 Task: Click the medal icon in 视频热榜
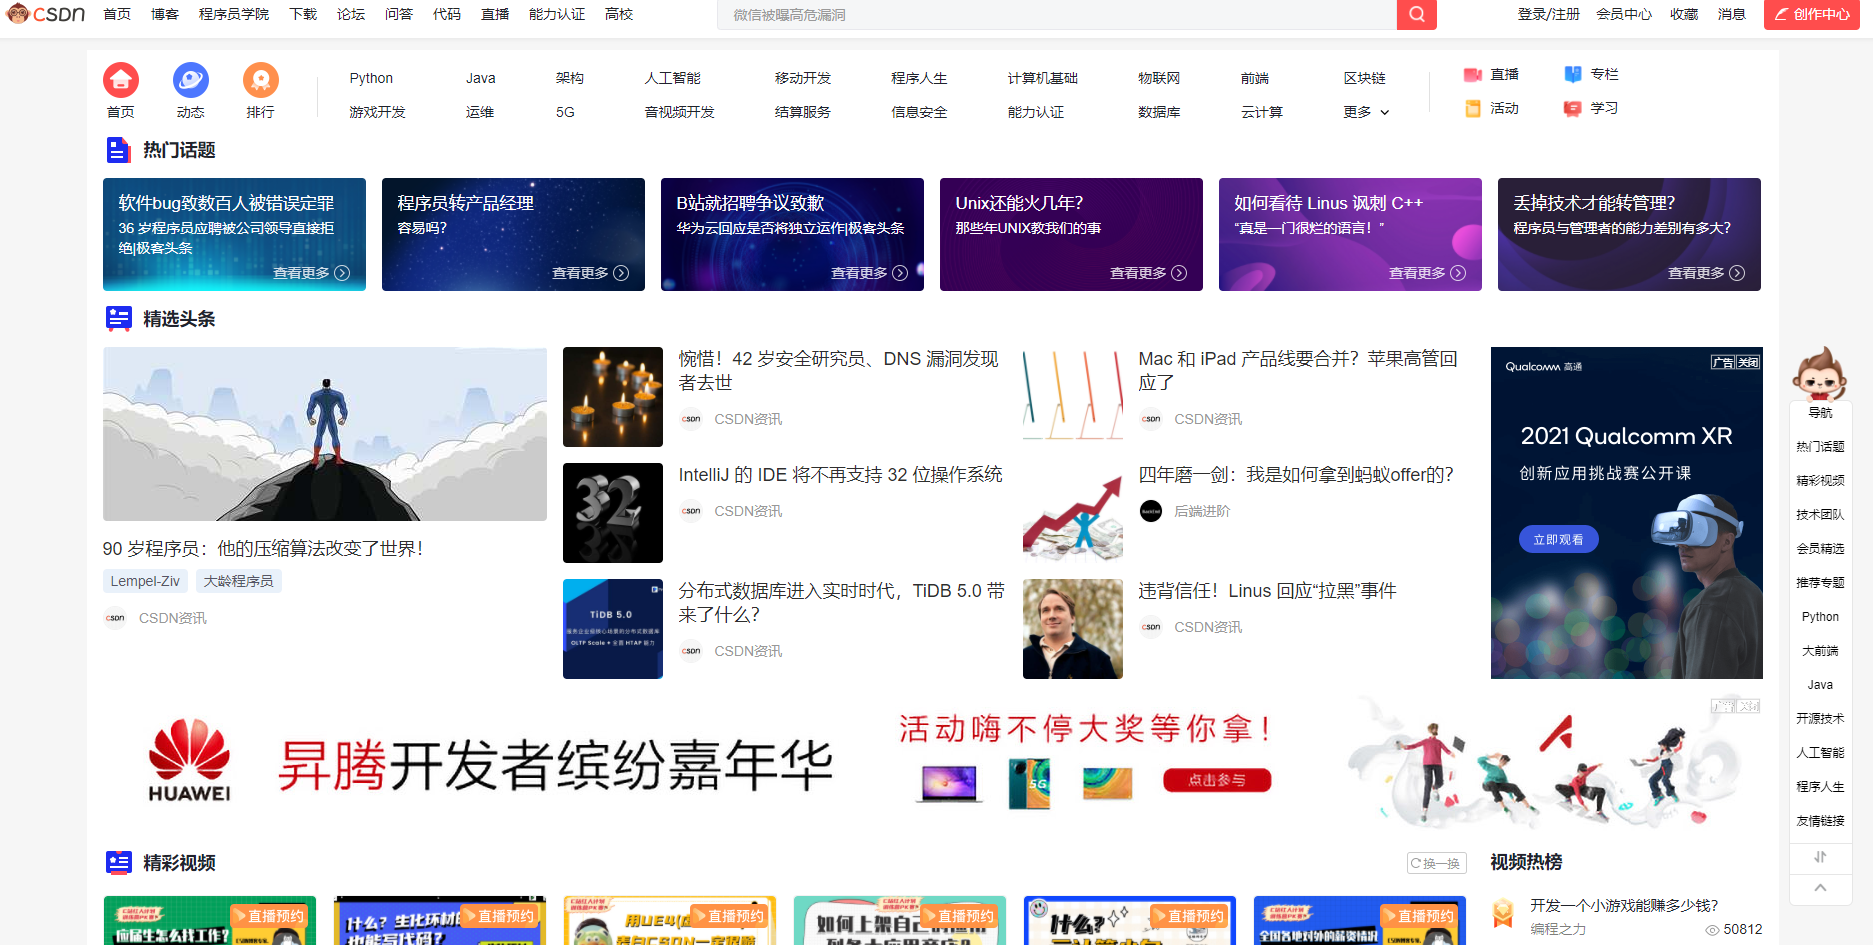(1502, 913)
